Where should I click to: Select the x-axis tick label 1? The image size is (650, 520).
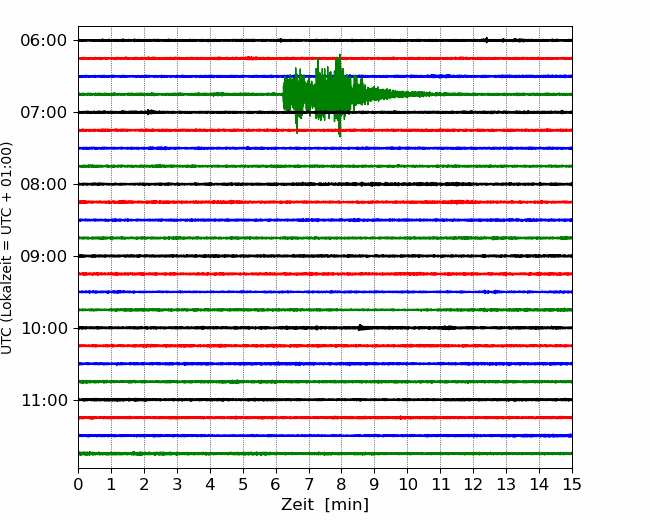point(111,484)
